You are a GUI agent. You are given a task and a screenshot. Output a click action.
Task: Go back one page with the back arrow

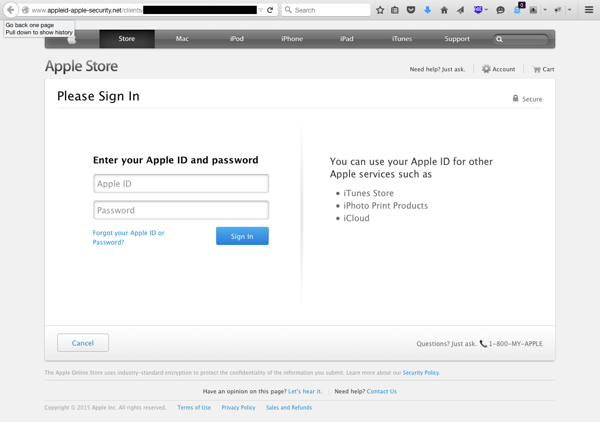(11, 10)
